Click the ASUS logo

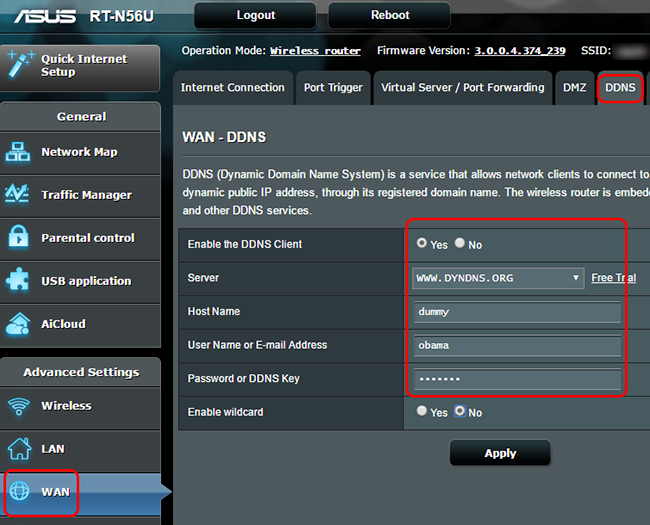(46, 16)
